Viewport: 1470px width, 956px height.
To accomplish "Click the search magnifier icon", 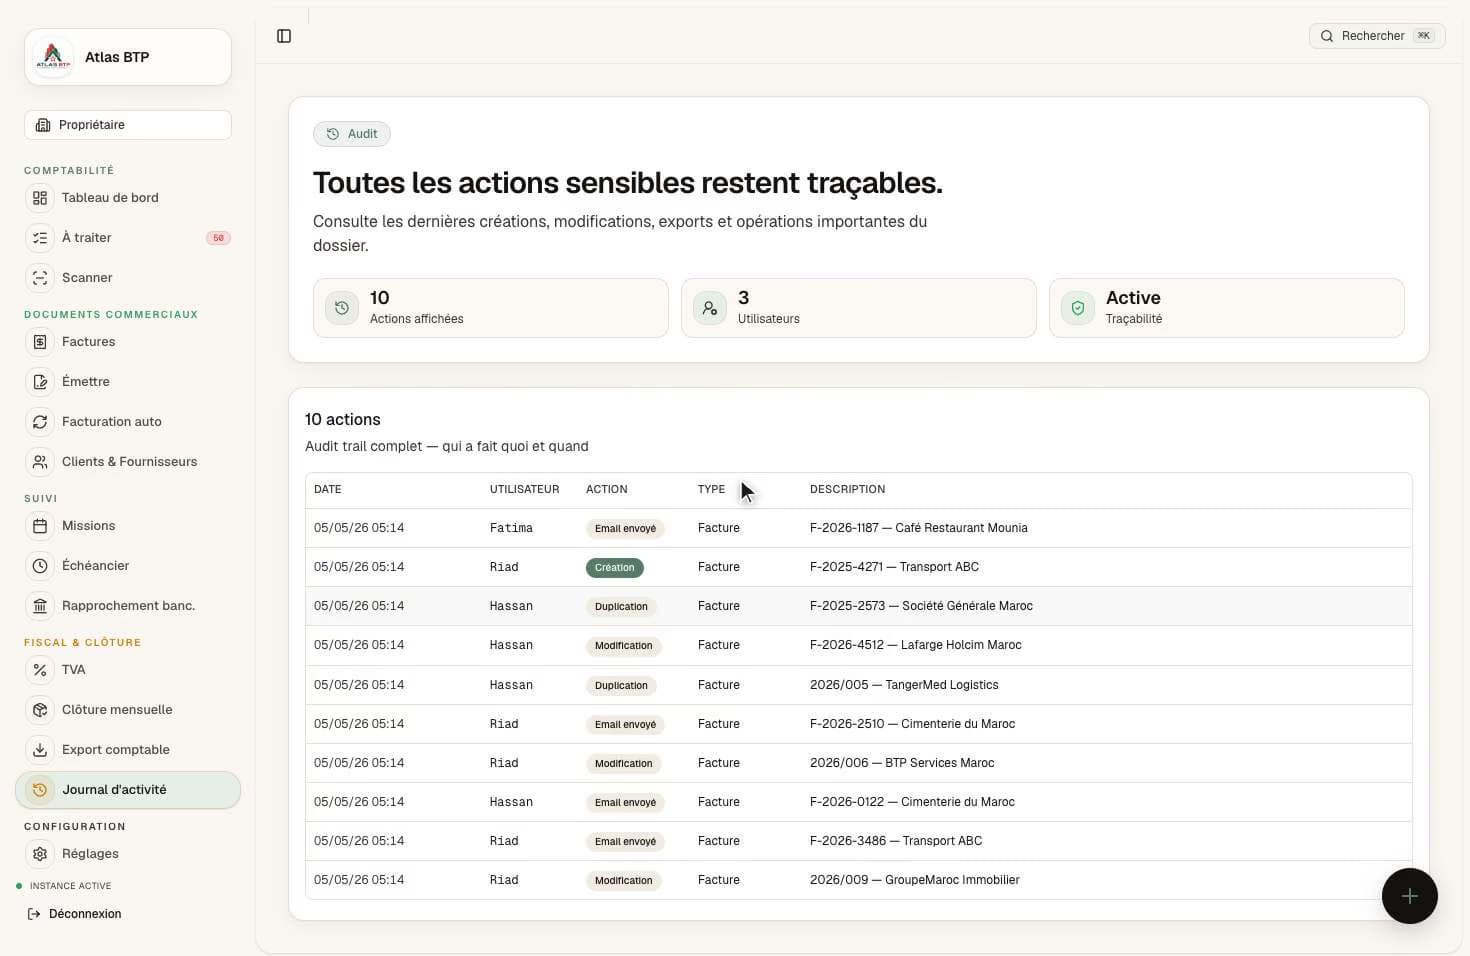I will 1327,36.
